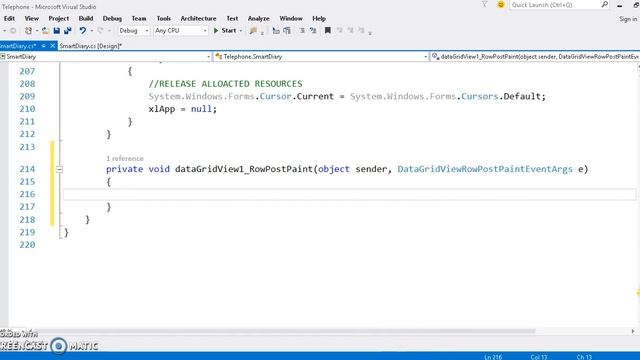
Task: Click the Clear bookmarks icon
Action: [361, 31]
